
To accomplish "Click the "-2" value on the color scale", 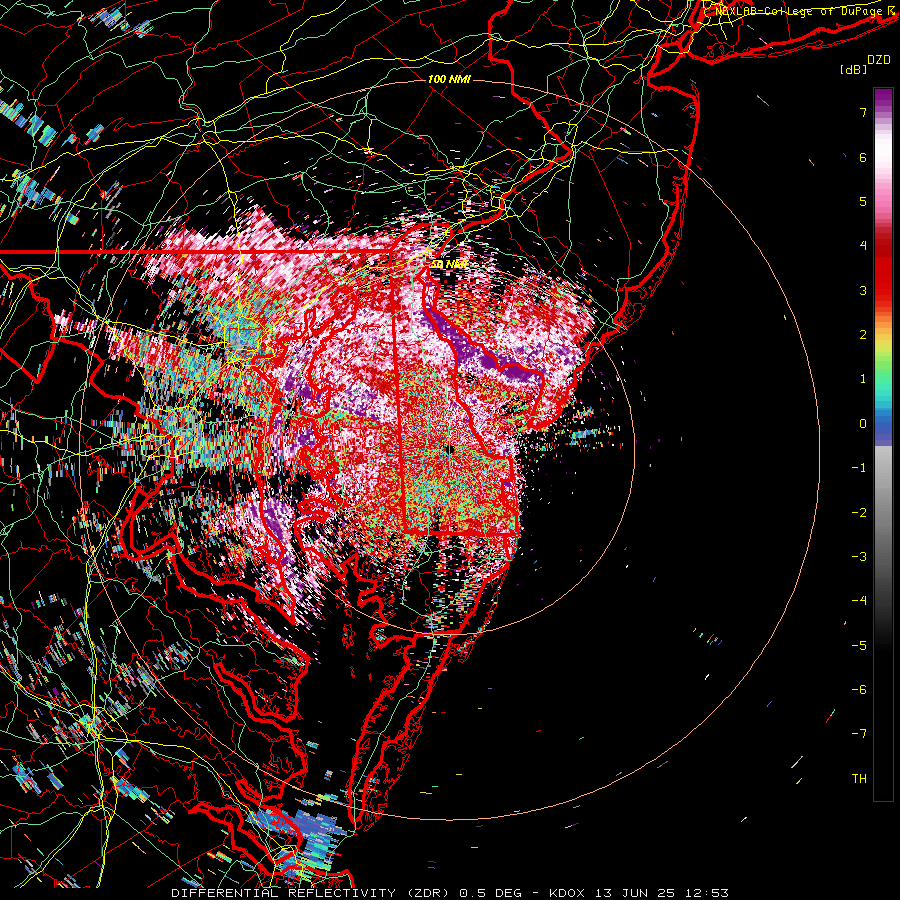I will (x=859, y=513).
